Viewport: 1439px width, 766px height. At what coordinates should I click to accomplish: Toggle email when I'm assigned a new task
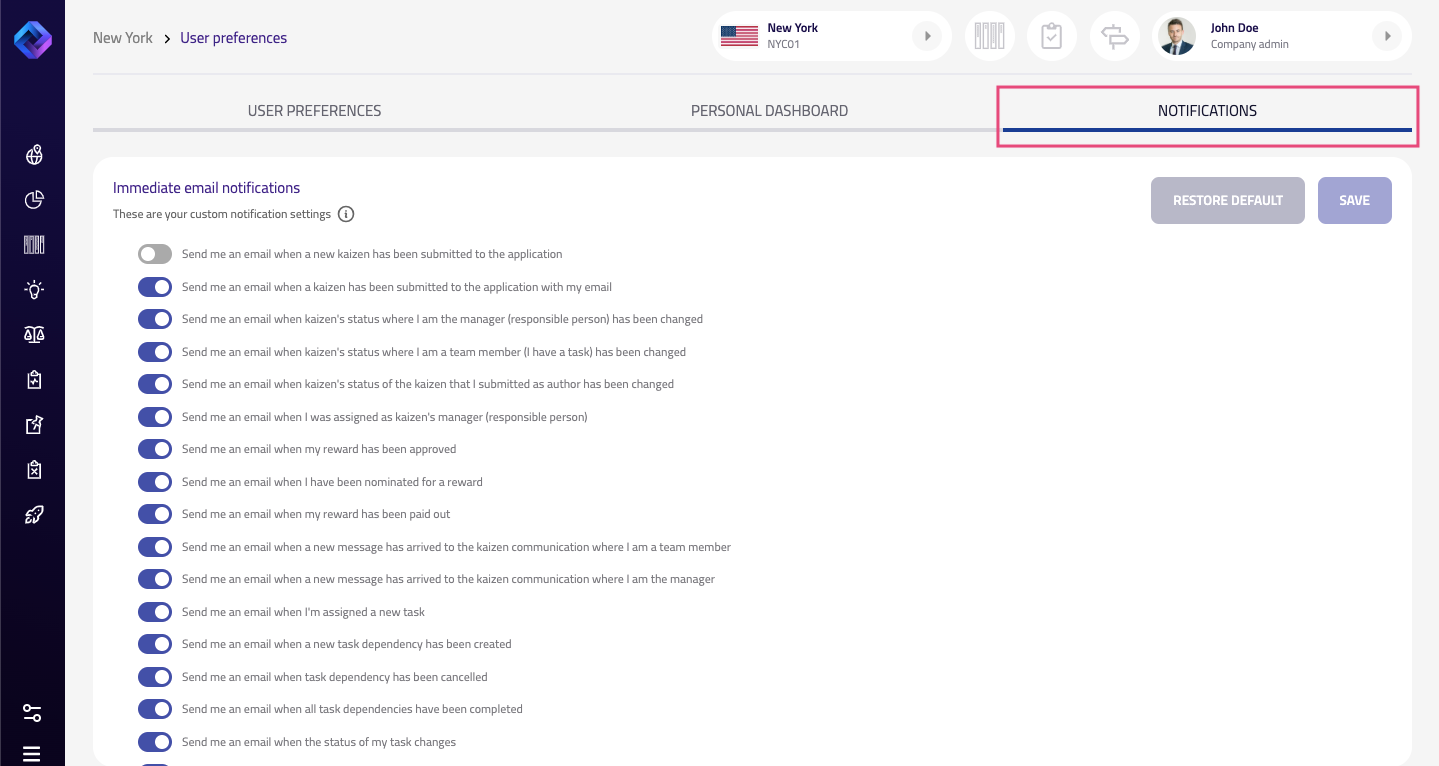155,612
